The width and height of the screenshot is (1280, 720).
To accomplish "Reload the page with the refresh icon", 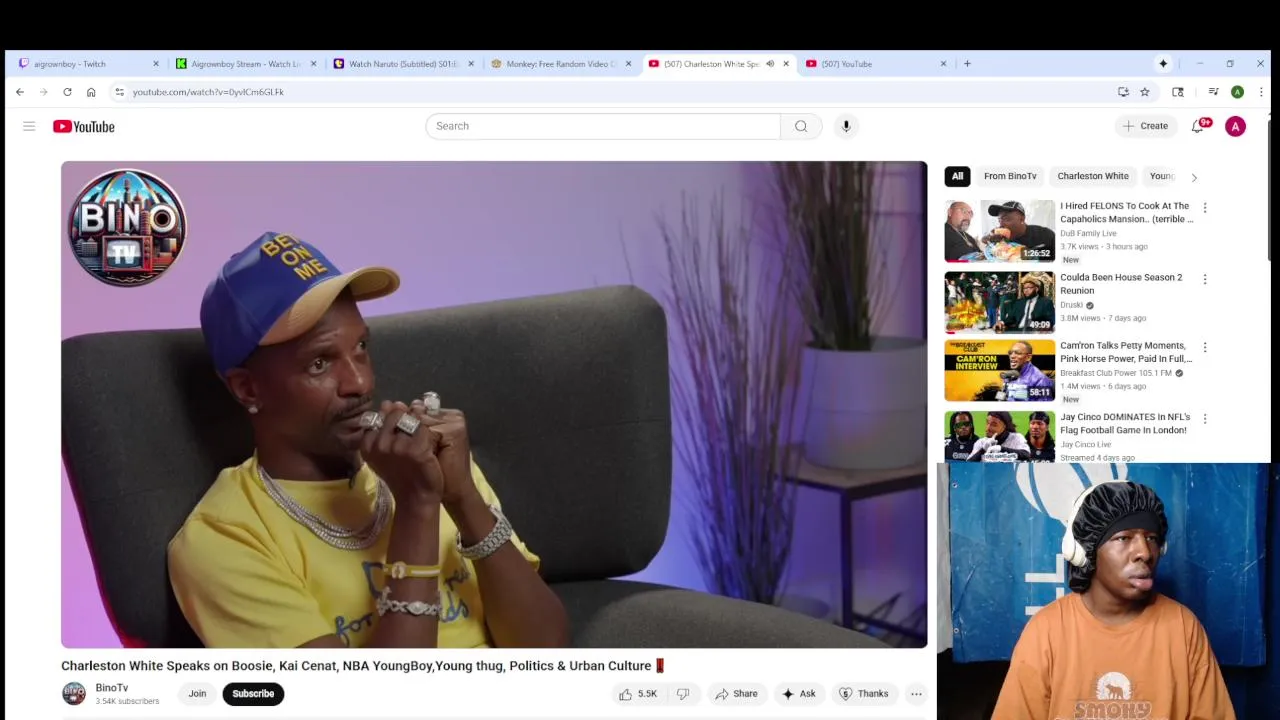I will point(67,92).
